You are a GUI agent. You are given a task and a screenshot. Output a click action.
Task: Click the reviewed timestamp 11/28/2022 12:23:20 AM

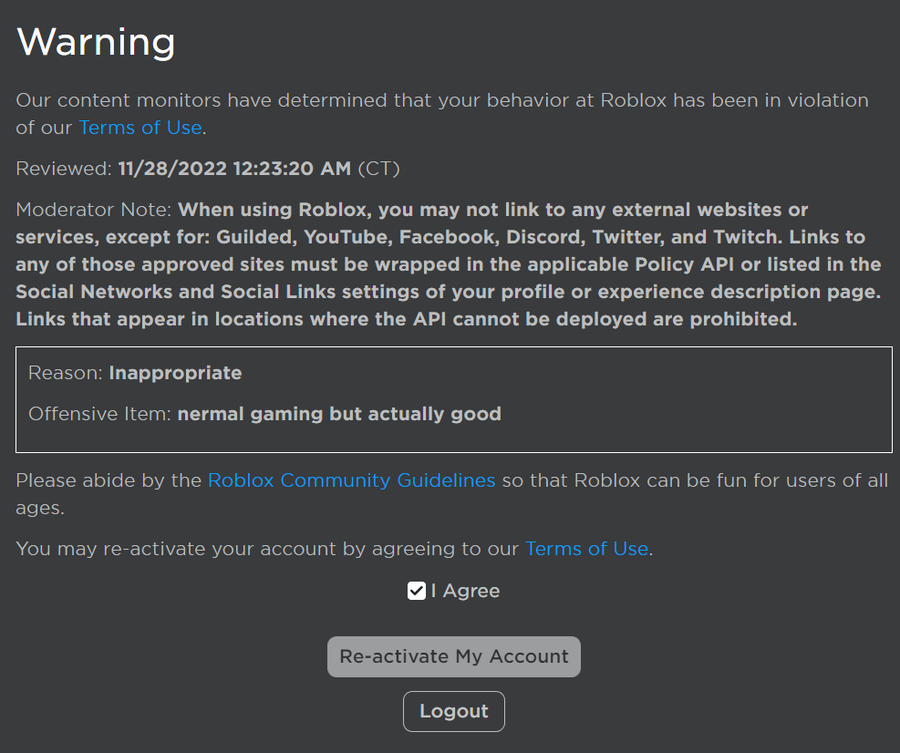234,169
